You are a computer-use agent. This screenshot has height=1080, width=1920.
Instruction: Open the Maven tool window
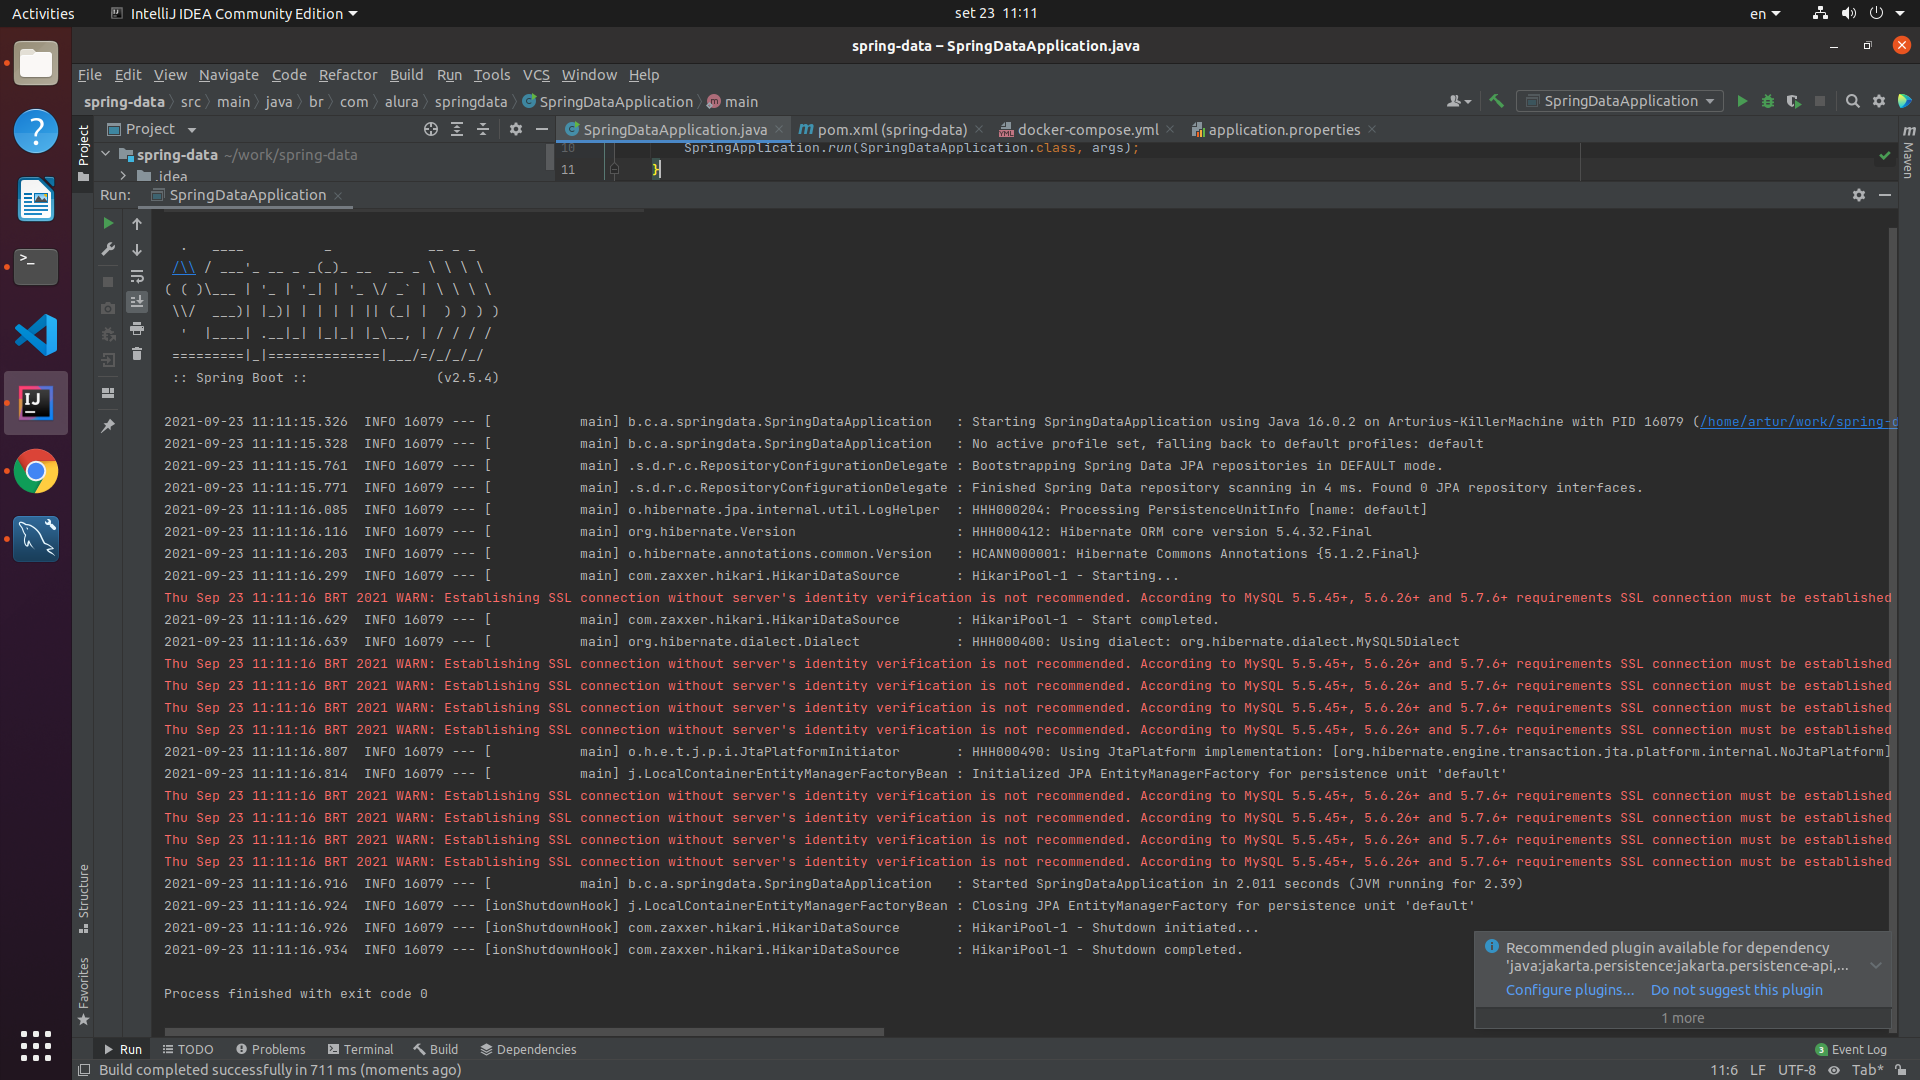point(1908,152)
